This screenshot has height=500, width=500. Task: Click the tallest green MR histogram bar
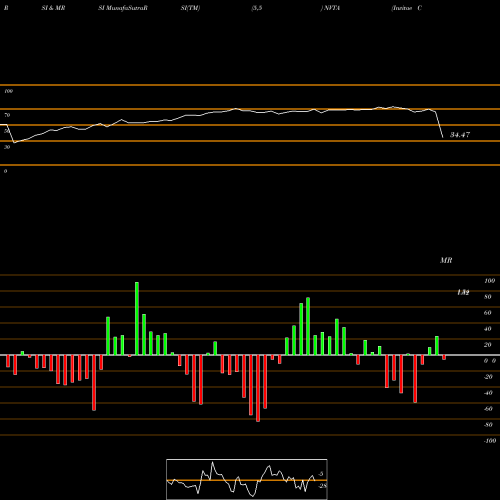137,318
